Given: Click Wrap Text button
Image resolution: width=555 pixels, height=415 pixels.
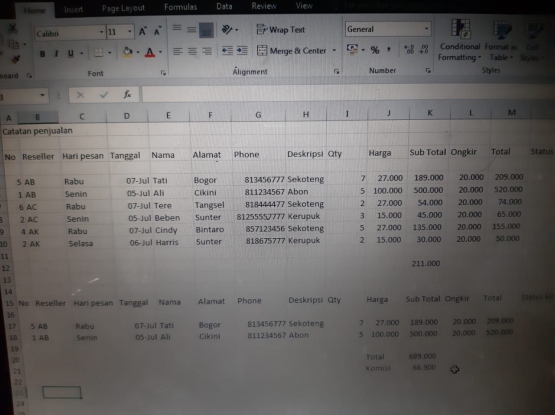Looking at the screenshot, I should click(x=280, y=29).
